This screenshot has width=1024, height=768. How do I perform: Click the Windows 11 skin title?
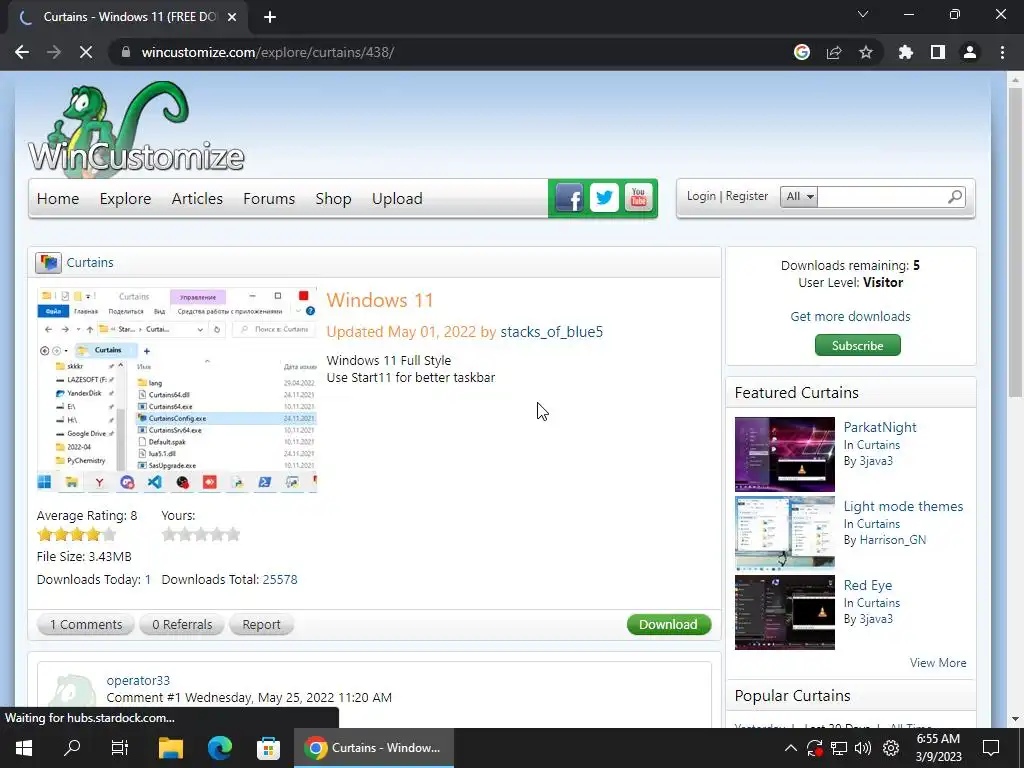[x=380, y=300]
